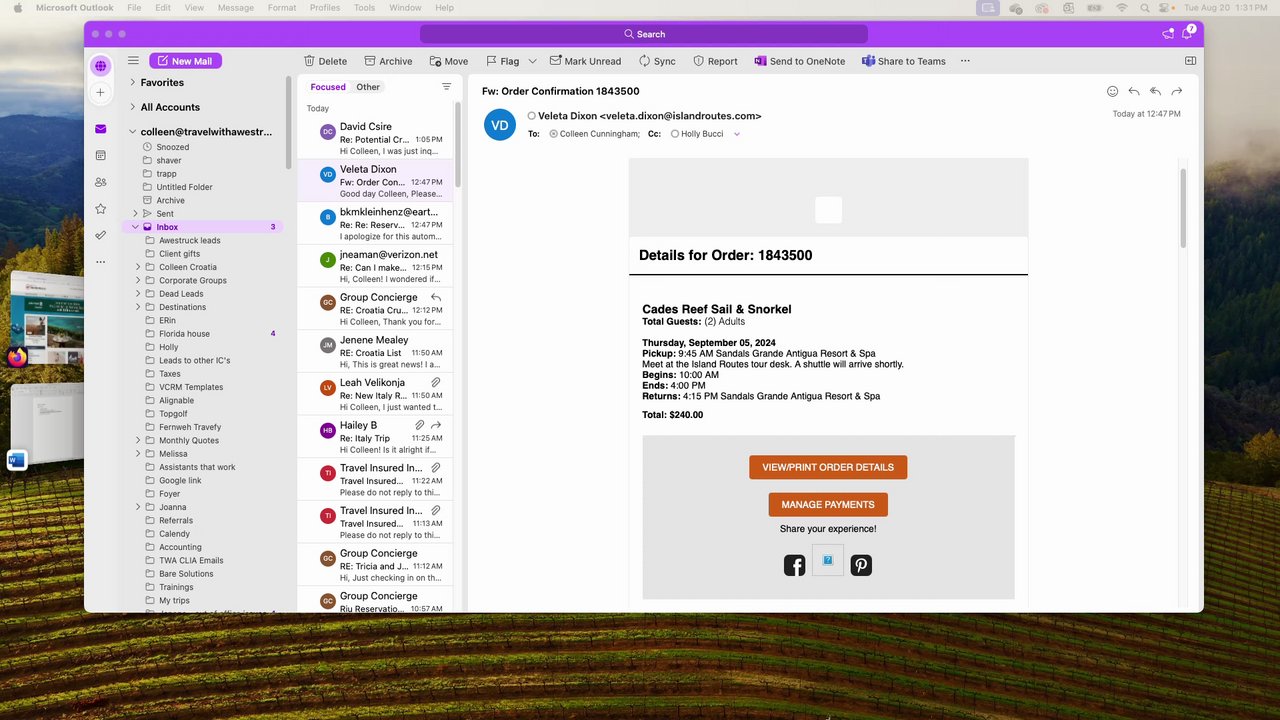Click the reading pane scrollbar
1280x720 pixels.
click(1184, 208)
